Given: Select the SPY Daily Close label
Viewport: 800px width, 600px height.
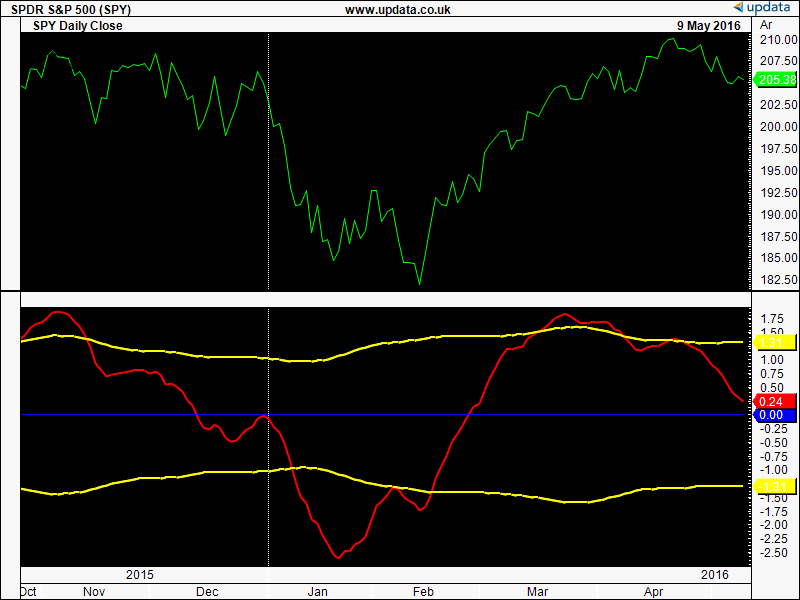Looking at the screenshot, I should click(78, 26).
